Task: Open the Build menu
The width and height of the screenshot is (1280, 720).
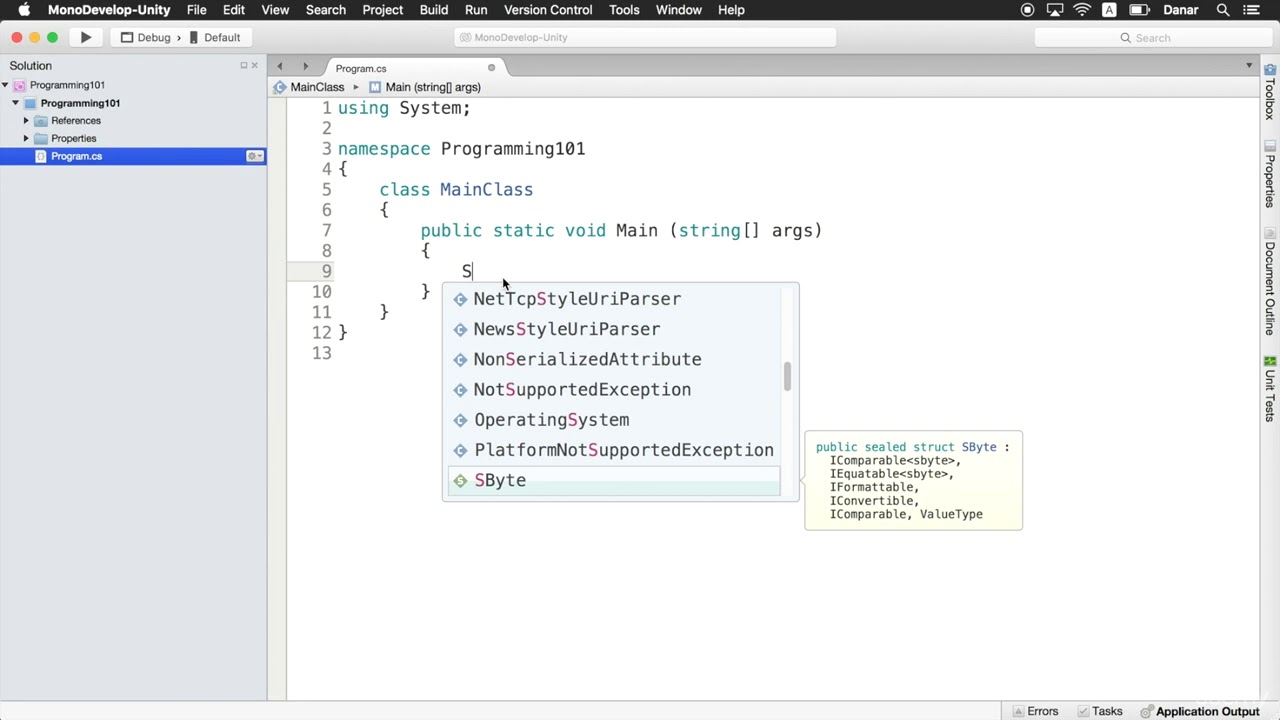Action: pos(434,10)
